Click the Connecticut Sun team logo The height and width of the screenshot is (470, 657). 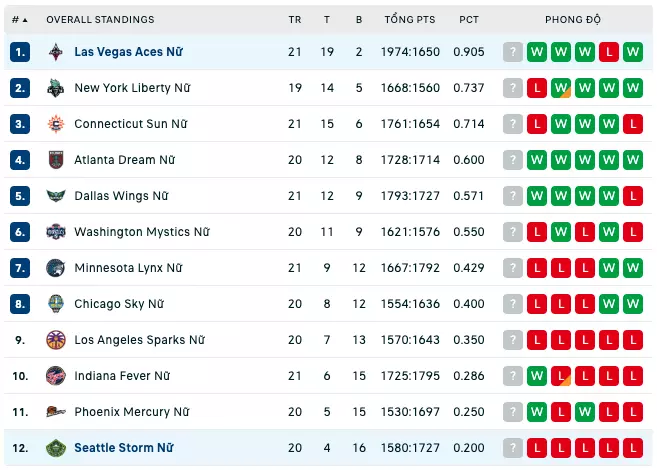[x=56, y=124]
